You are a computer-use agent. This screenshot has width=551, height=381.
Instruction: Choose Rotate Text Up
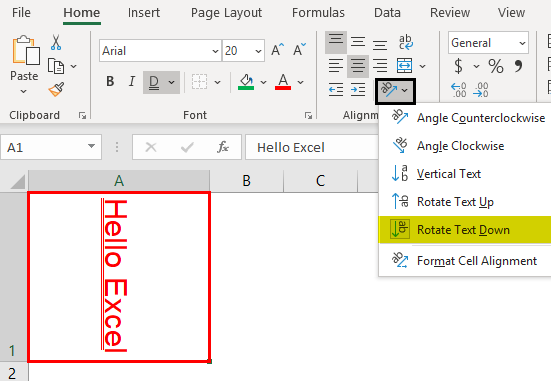point(465,202)
